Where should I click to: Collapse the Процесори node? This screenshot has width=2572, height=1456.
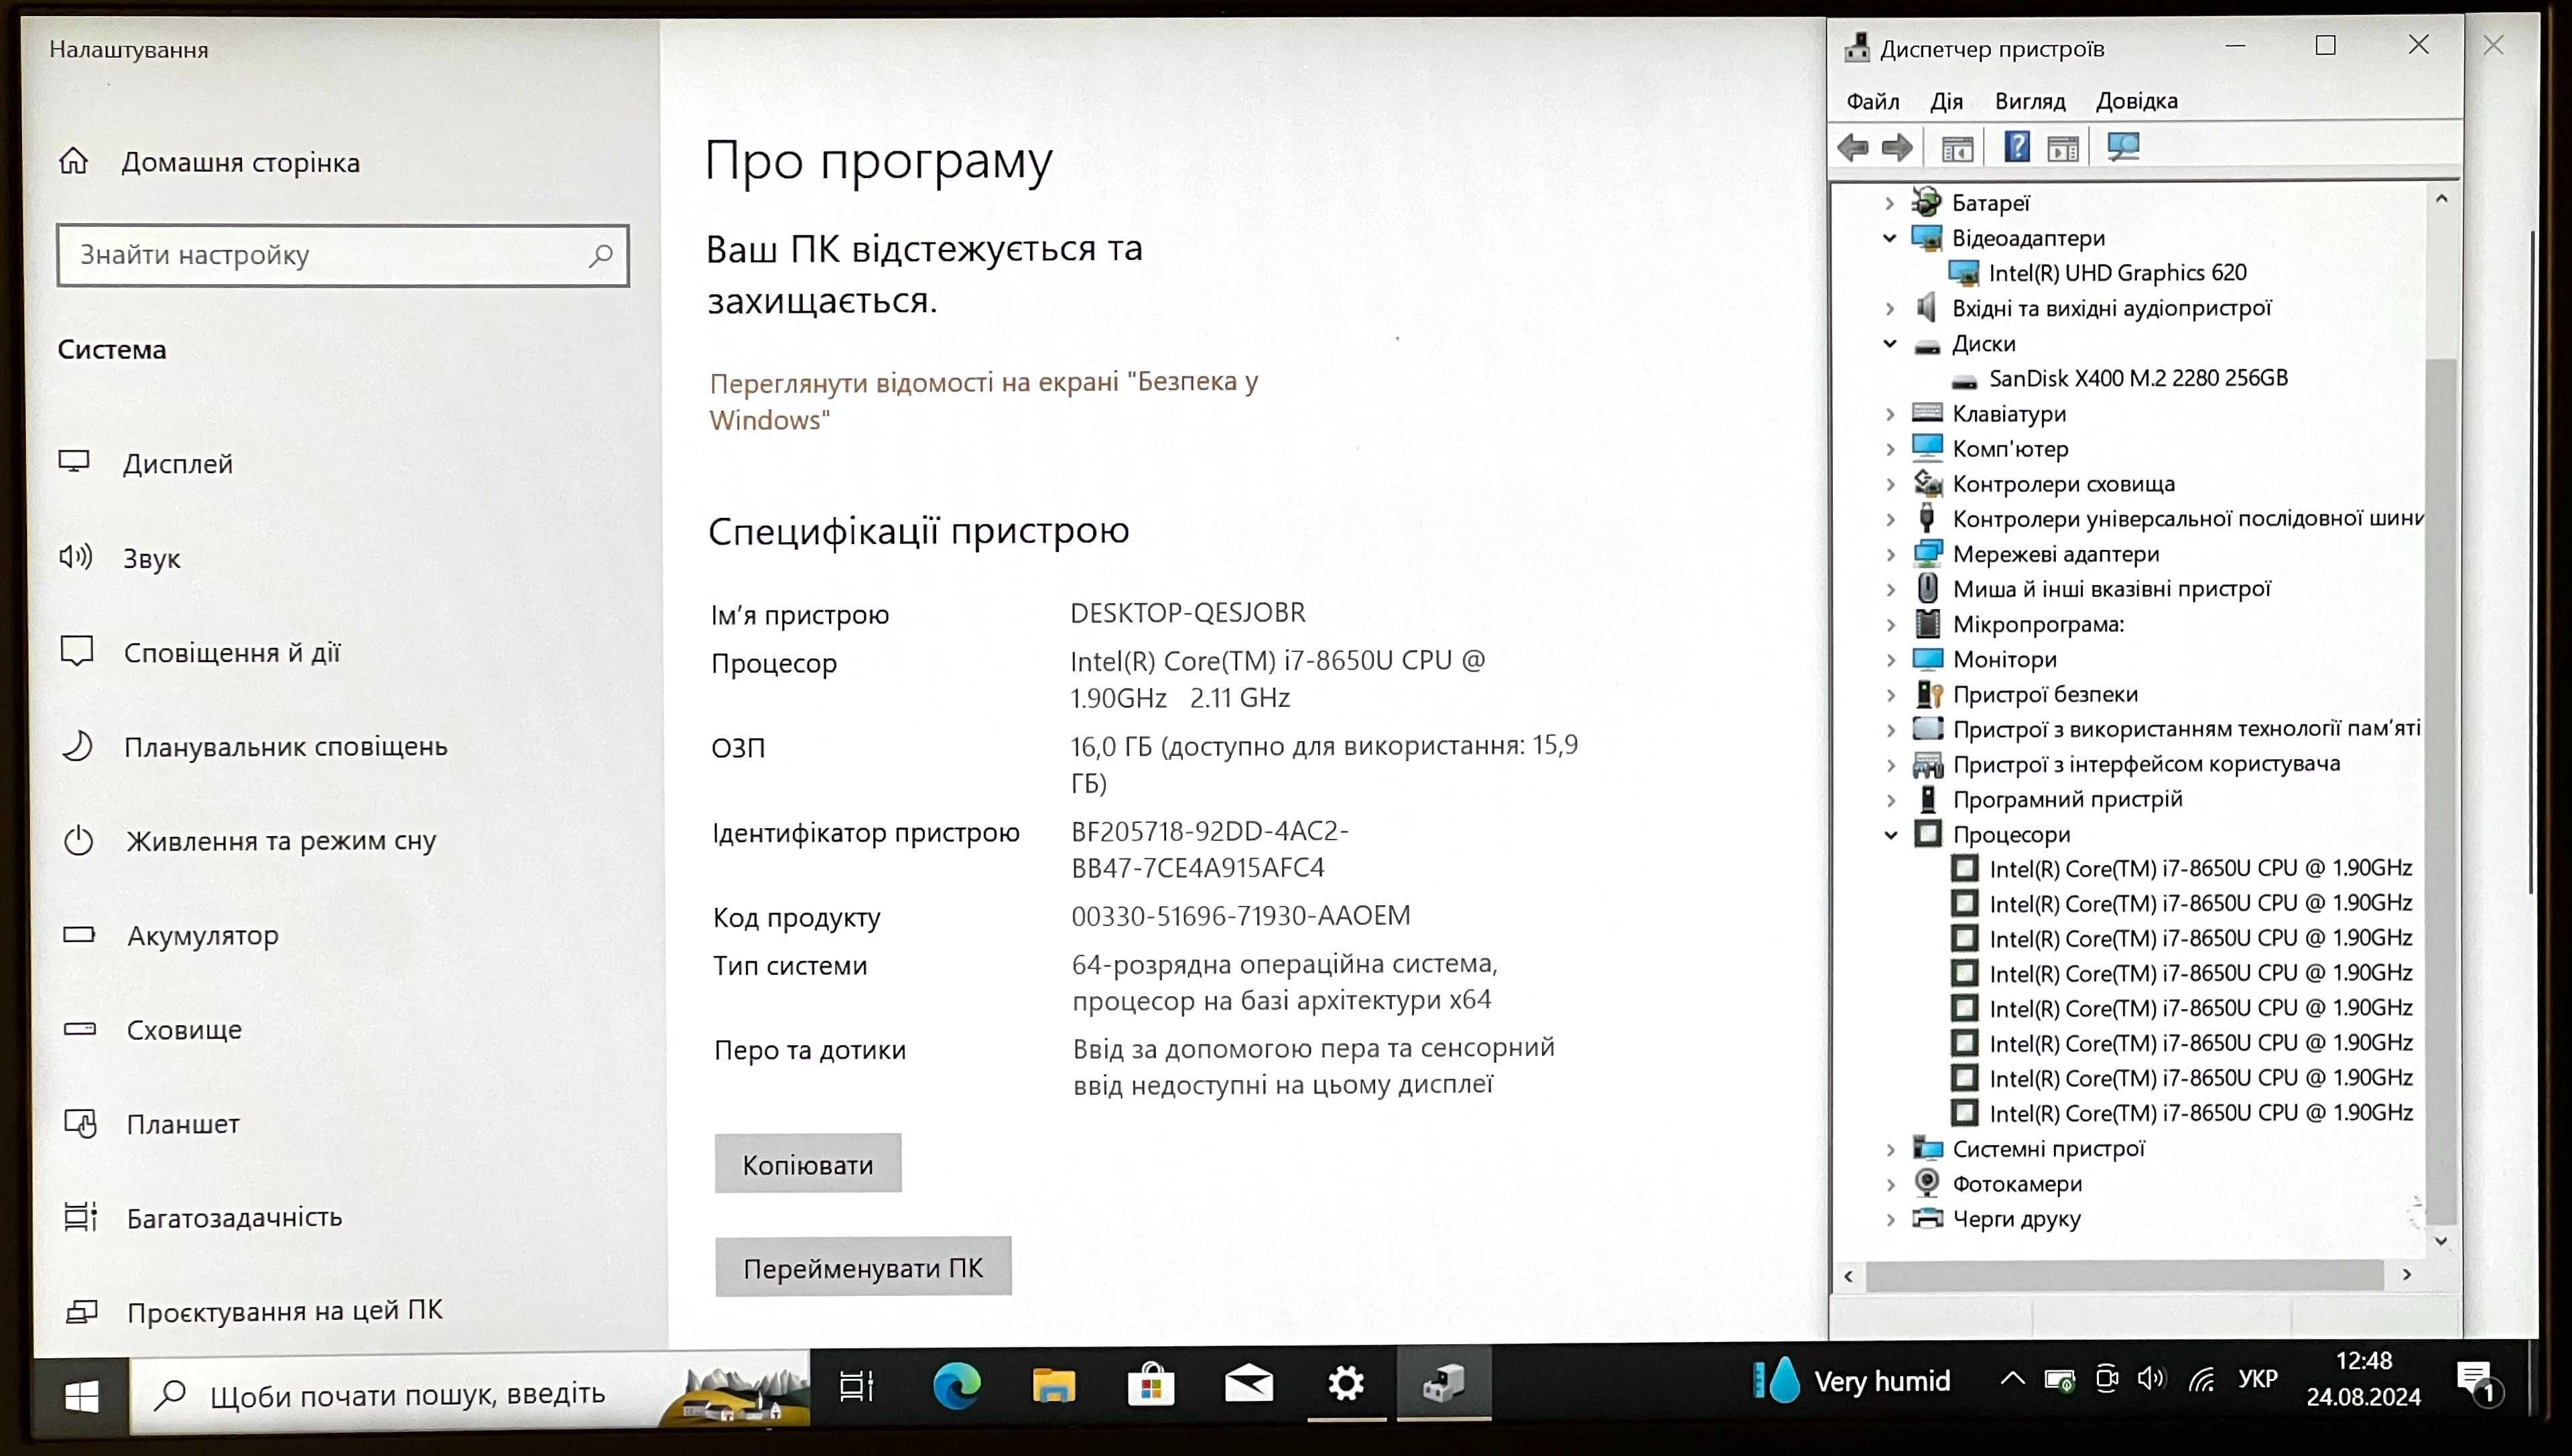1891,834
